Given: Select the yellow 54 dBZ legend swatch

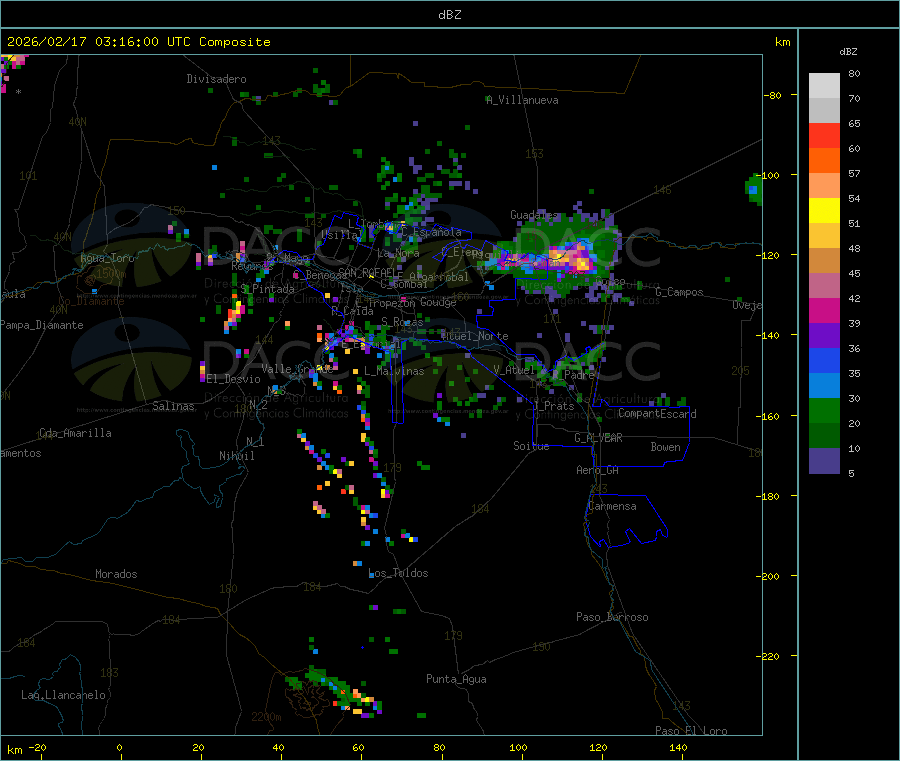Looking at the screenshot, I should click(x=824, y=211).
